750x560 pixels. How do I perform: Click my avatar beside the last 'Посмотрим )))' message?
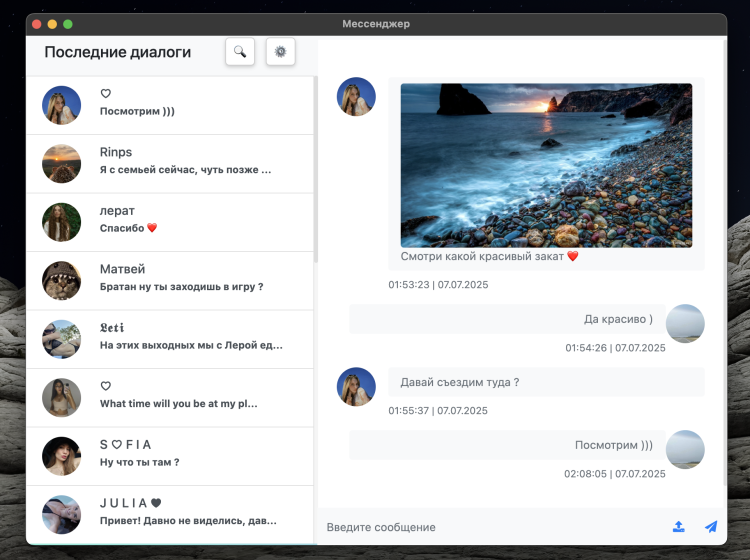(685, 450)
